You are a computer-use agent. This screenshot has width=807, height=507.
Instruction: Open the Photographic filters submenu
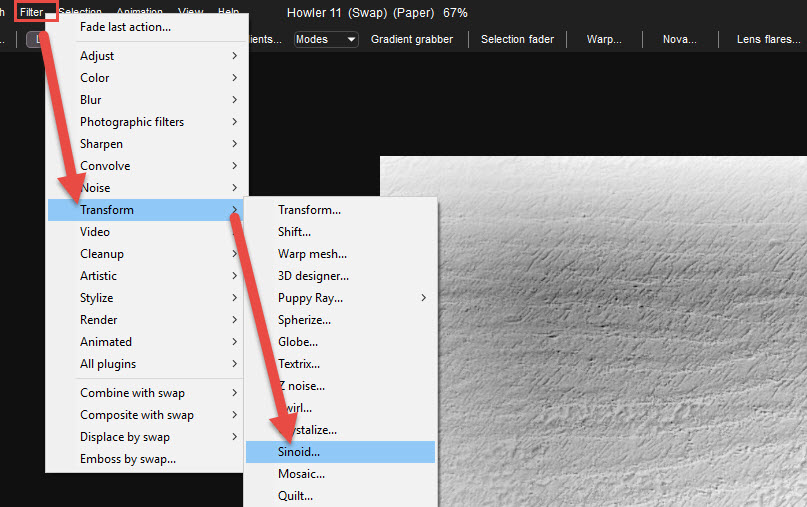[x=132, y=122]
